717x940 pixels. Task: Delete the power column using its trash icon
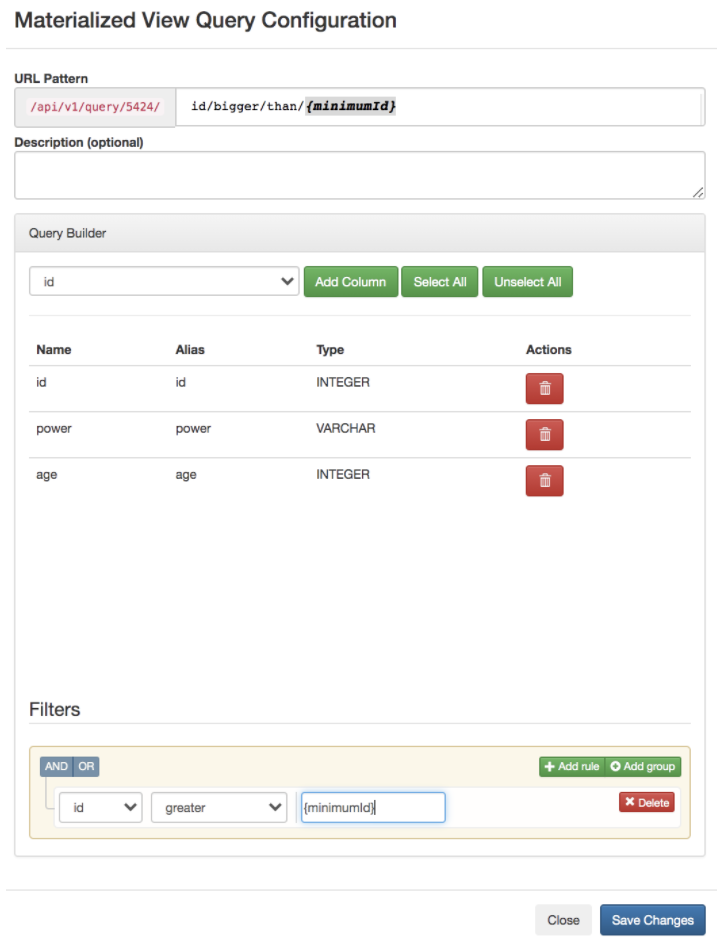544,434
